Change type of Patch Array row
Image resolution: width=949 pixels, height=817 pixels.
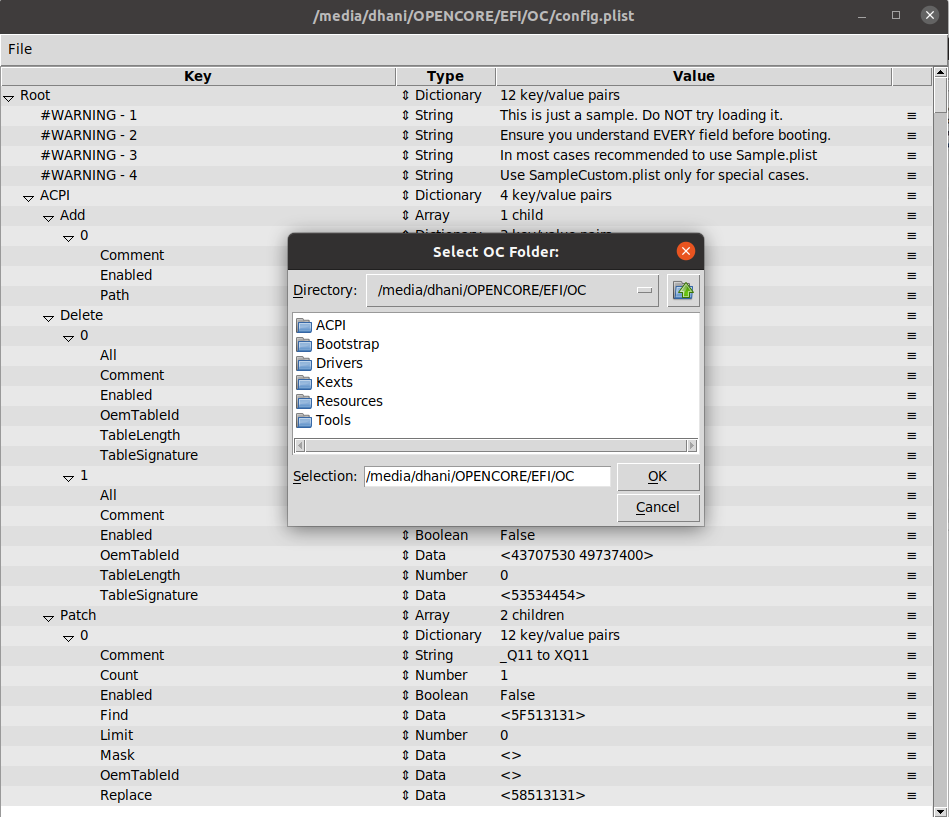406,615
